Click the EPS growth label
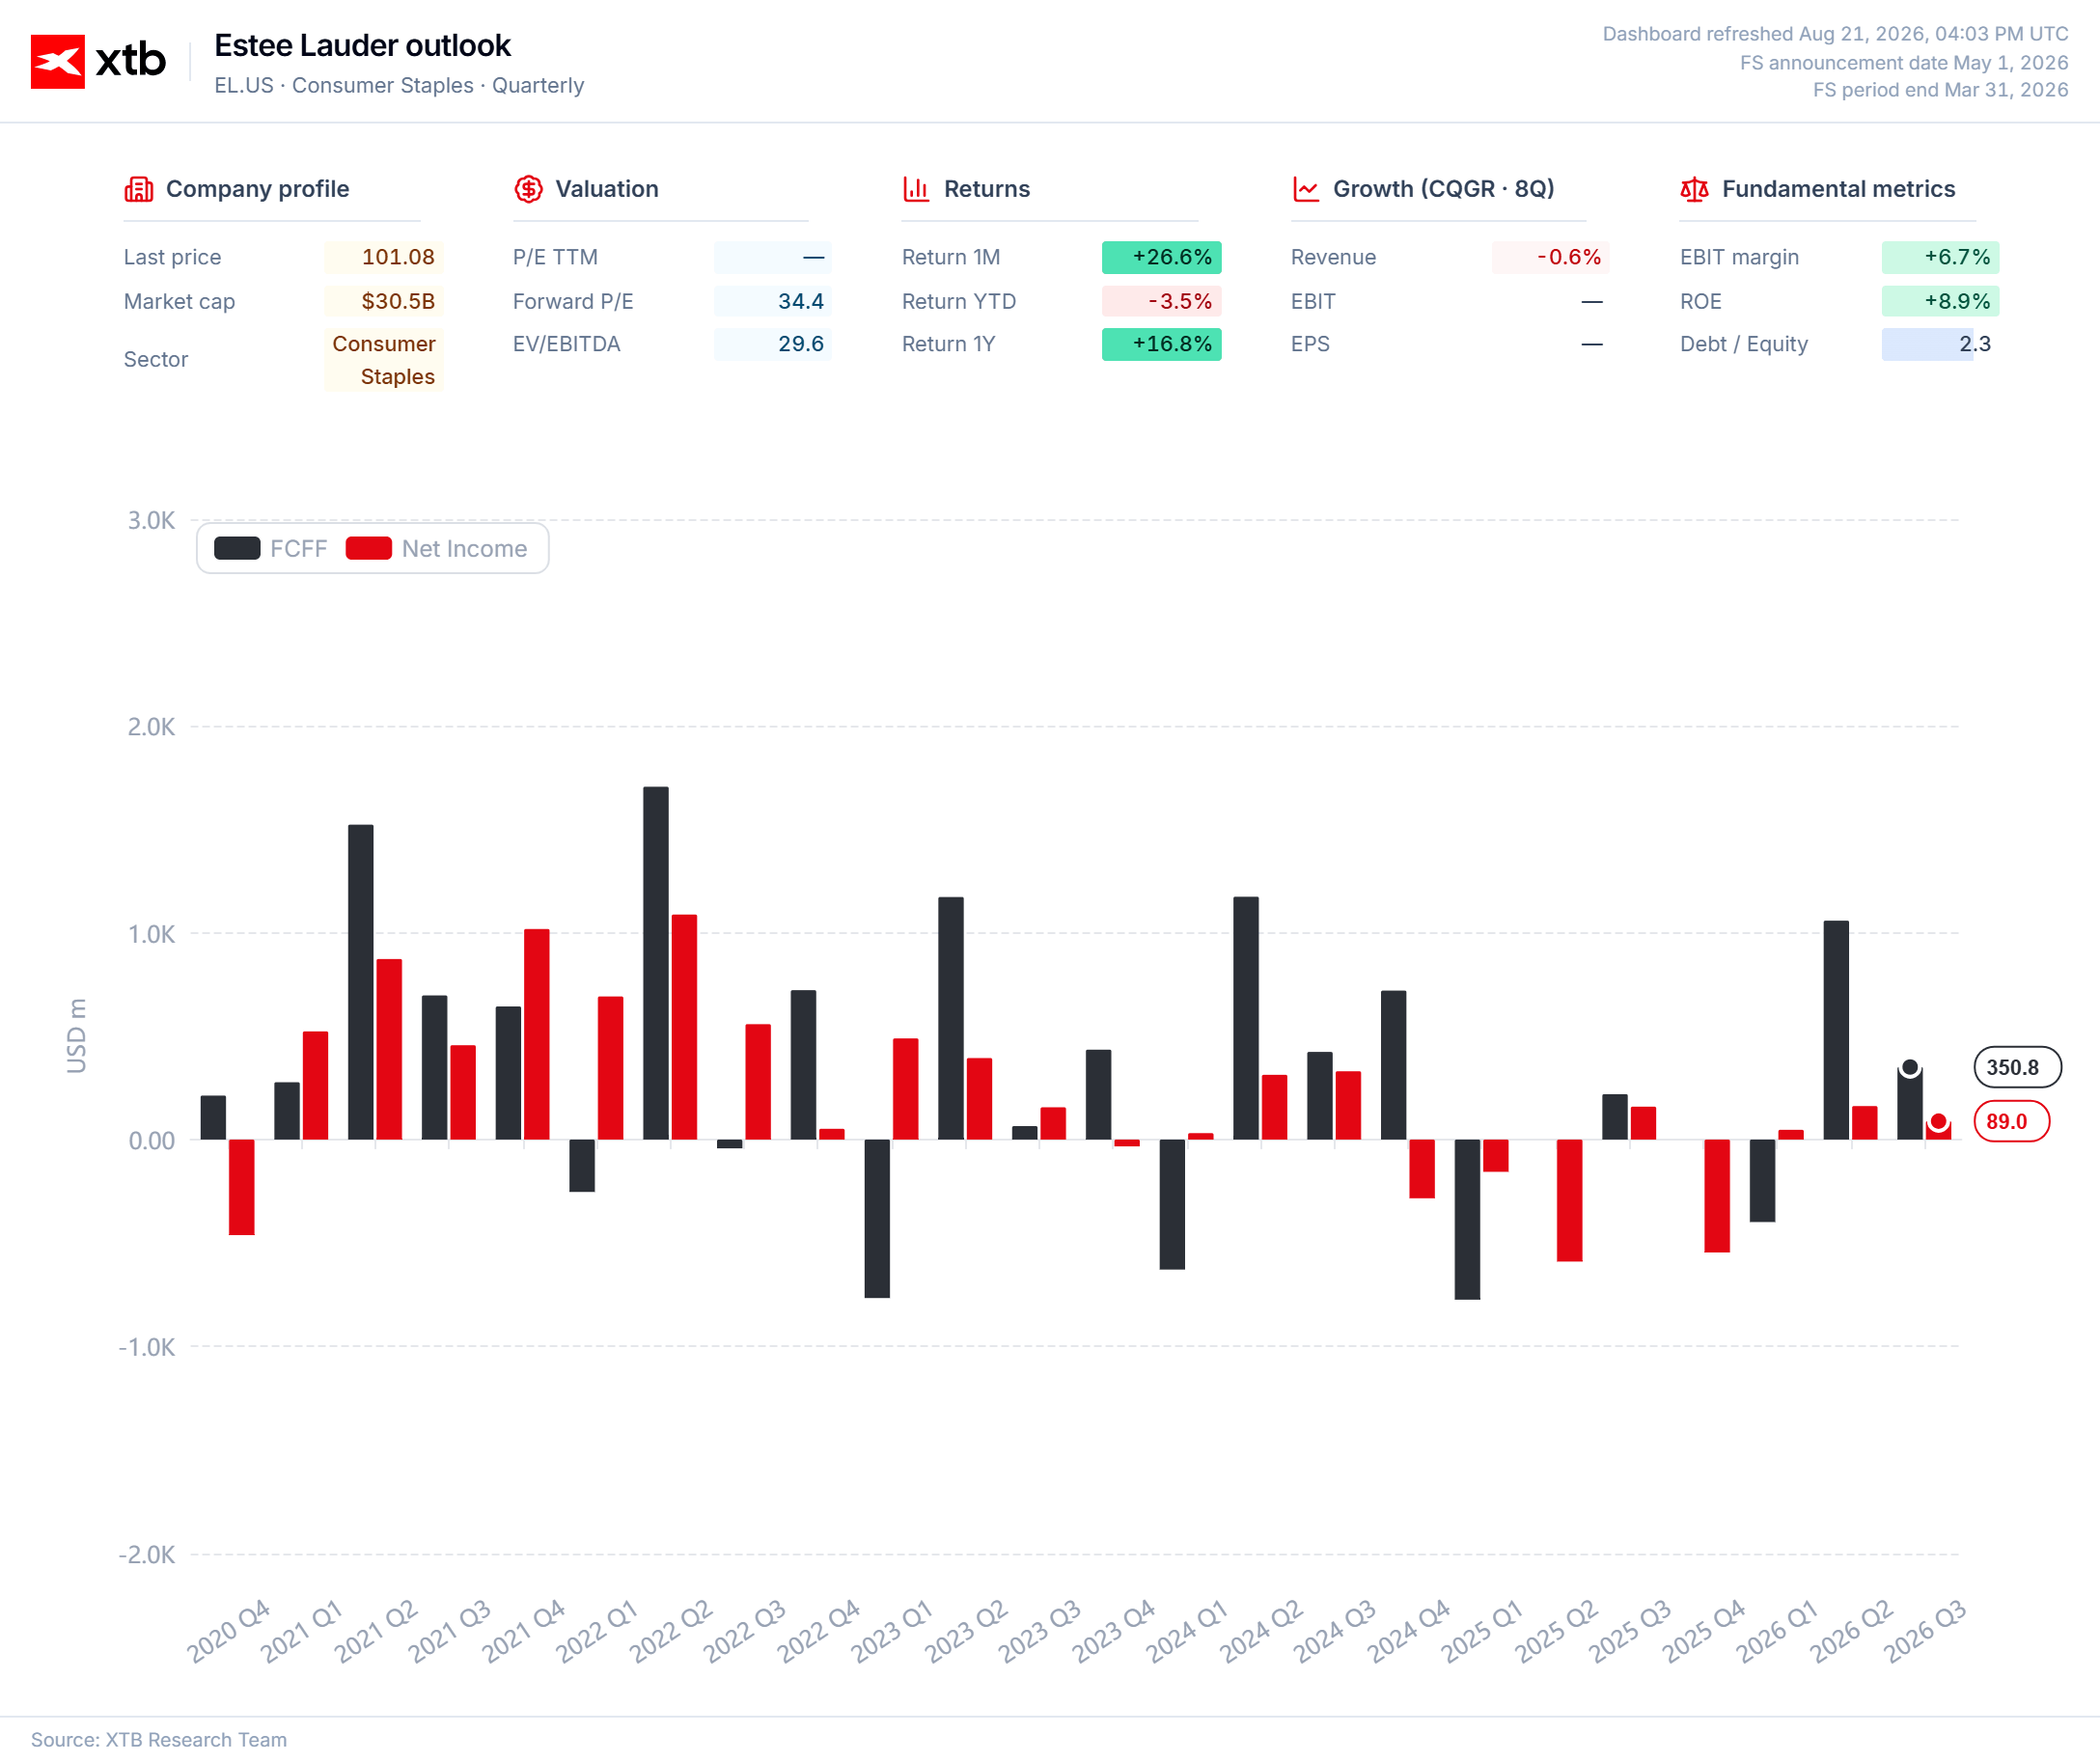The width and height of the screenshot is (2100, 1762). (1310, 344)
